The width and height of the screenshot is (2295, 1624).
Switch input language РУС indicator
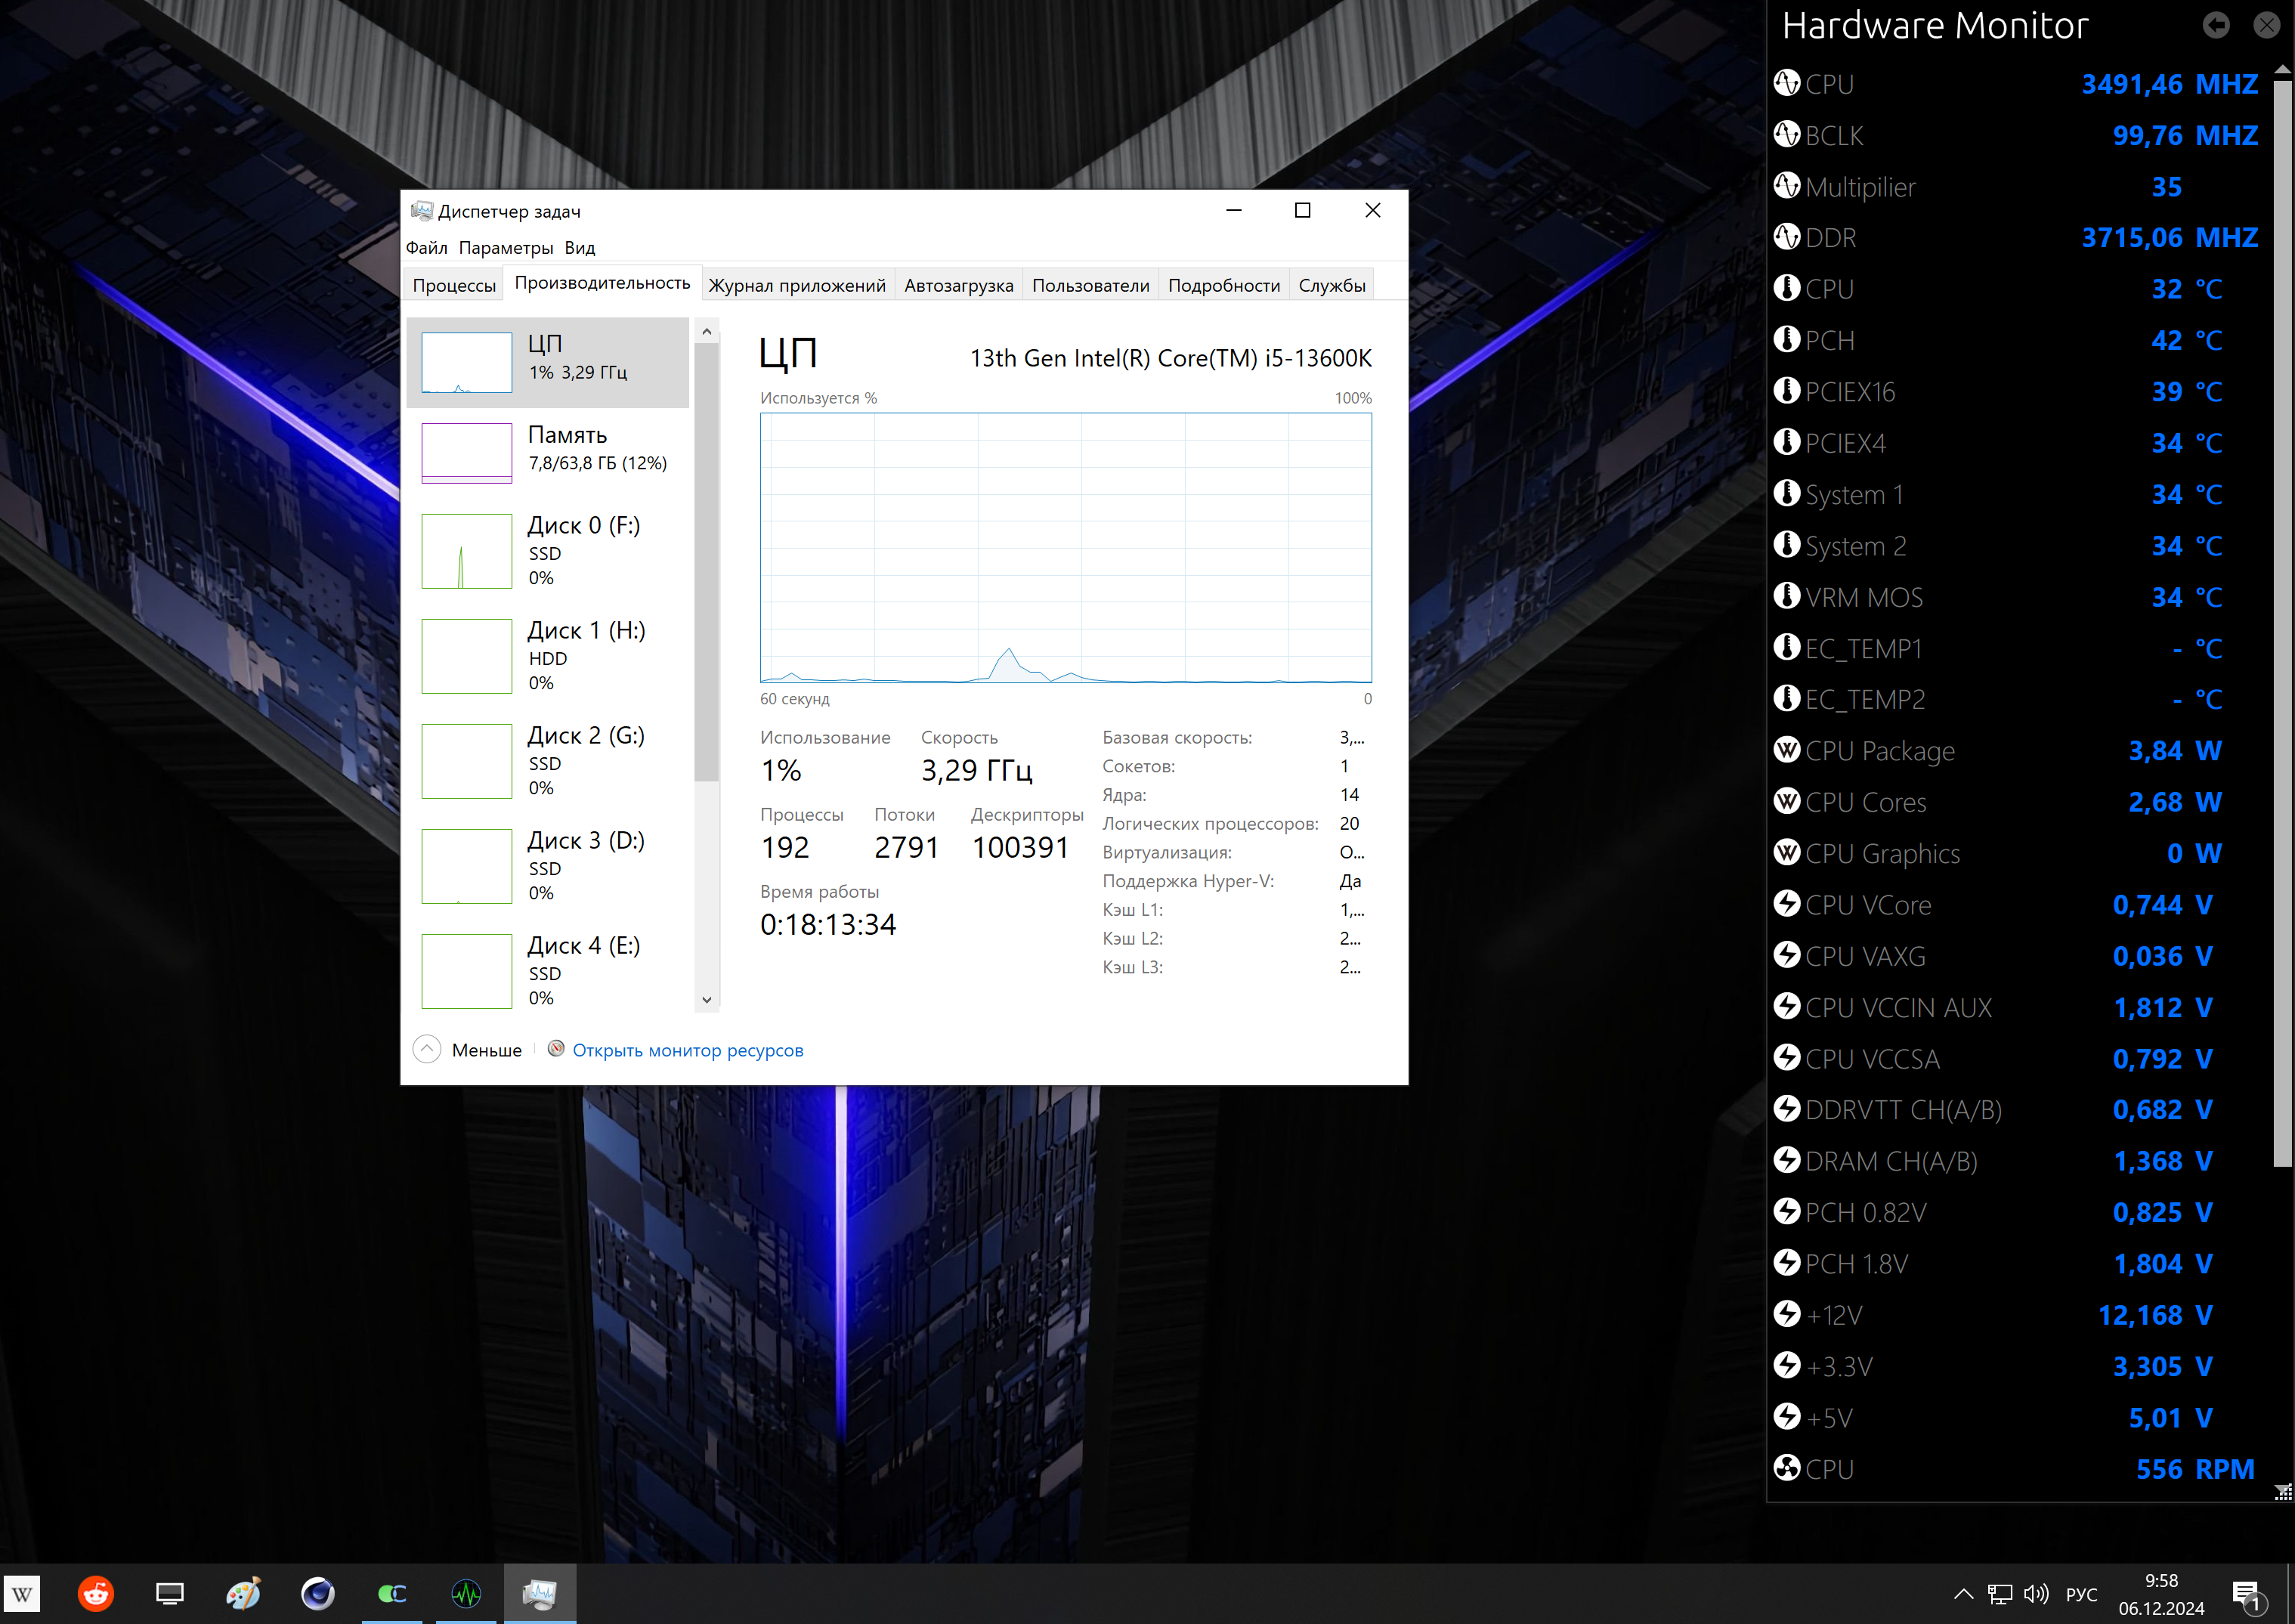(x=2081, y=1593)
